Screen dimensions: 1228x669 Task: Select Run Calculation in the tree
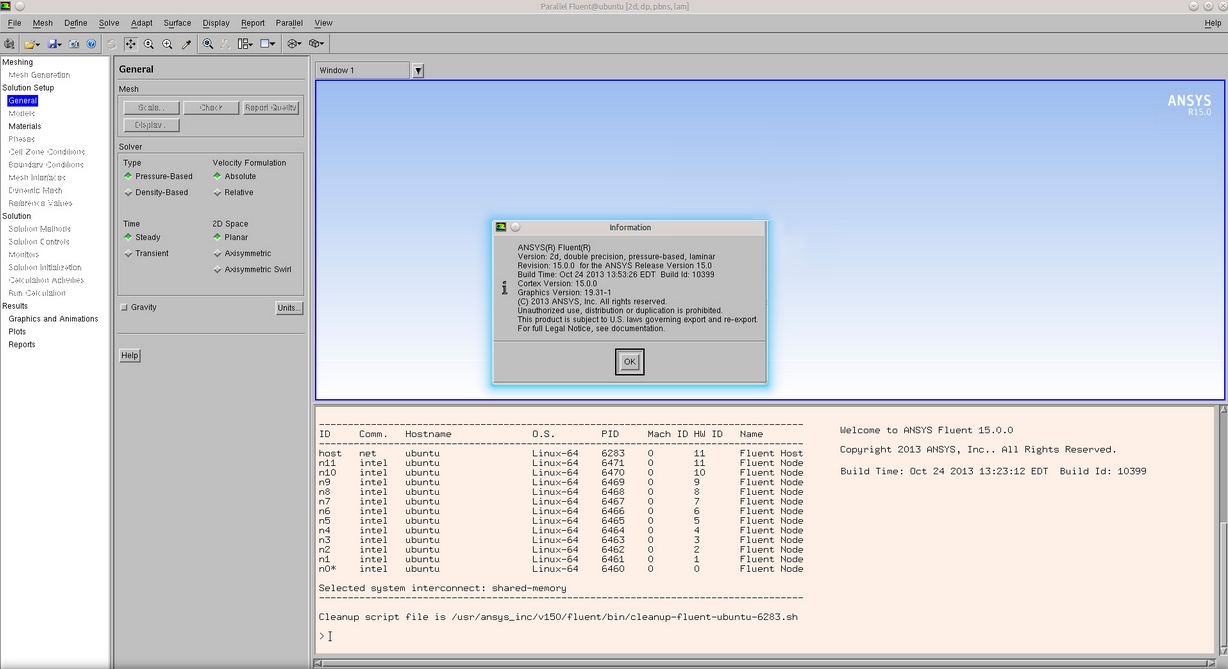click(37, 293)
